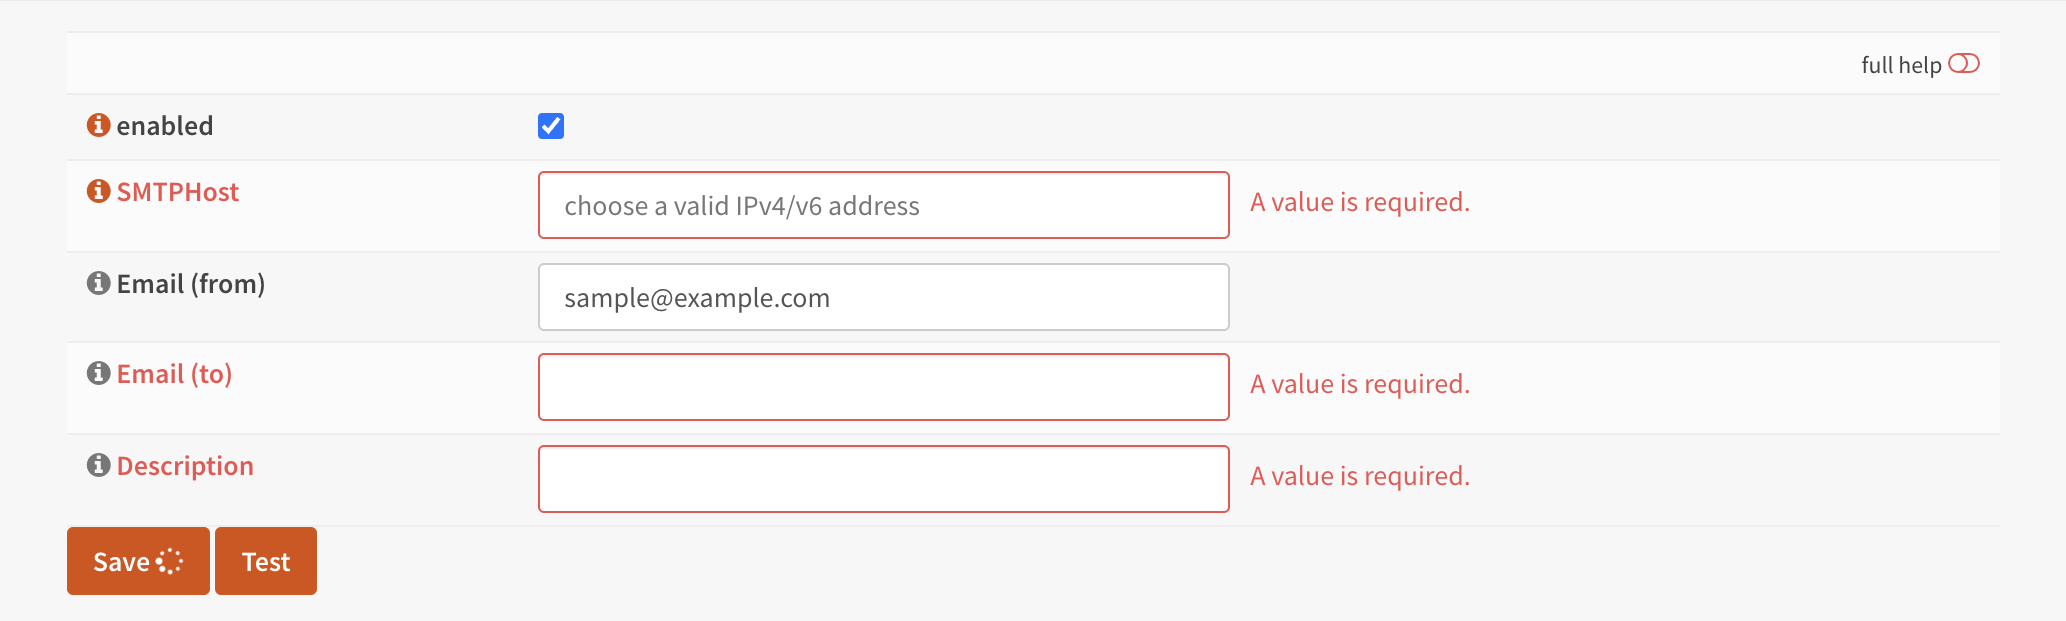This screenshot has height=621, width=2066.
Task: Select the Description text box
Action: click(883, 479)
